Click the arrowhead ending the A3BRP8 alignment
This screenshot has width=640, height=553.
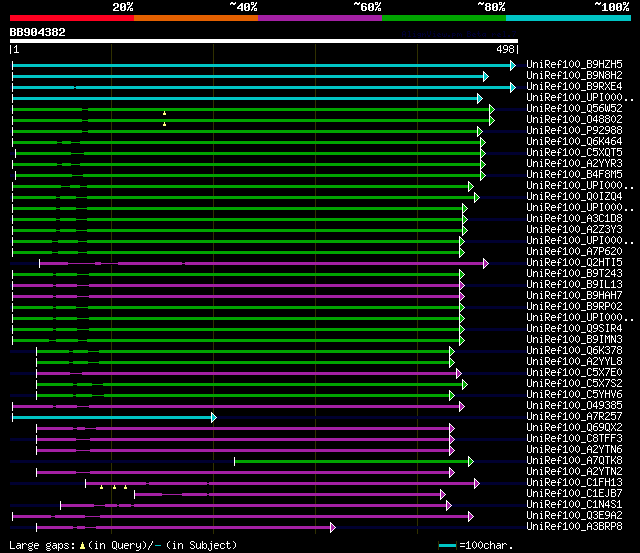[333, 528]
